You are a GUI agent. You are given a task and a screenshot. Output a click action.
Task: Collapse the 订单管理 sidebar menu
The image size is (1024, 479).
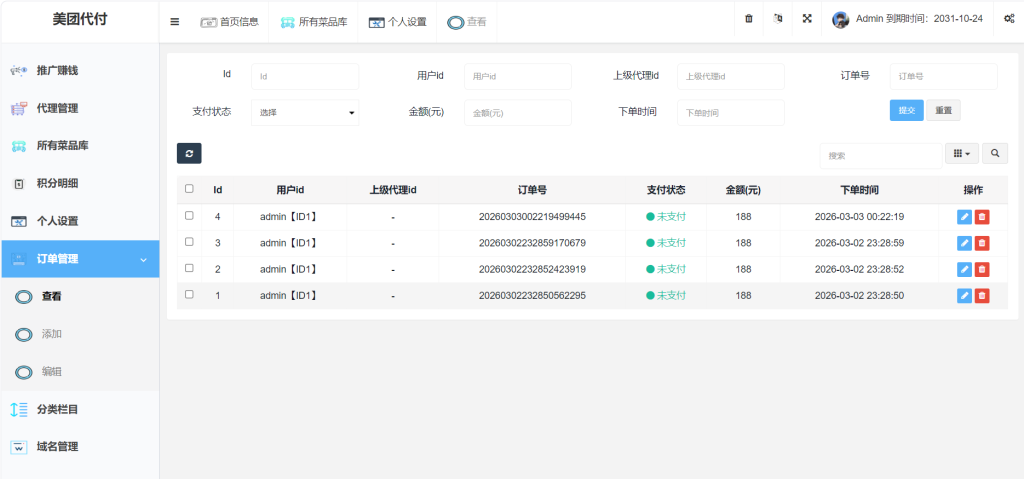coord(80,259)
